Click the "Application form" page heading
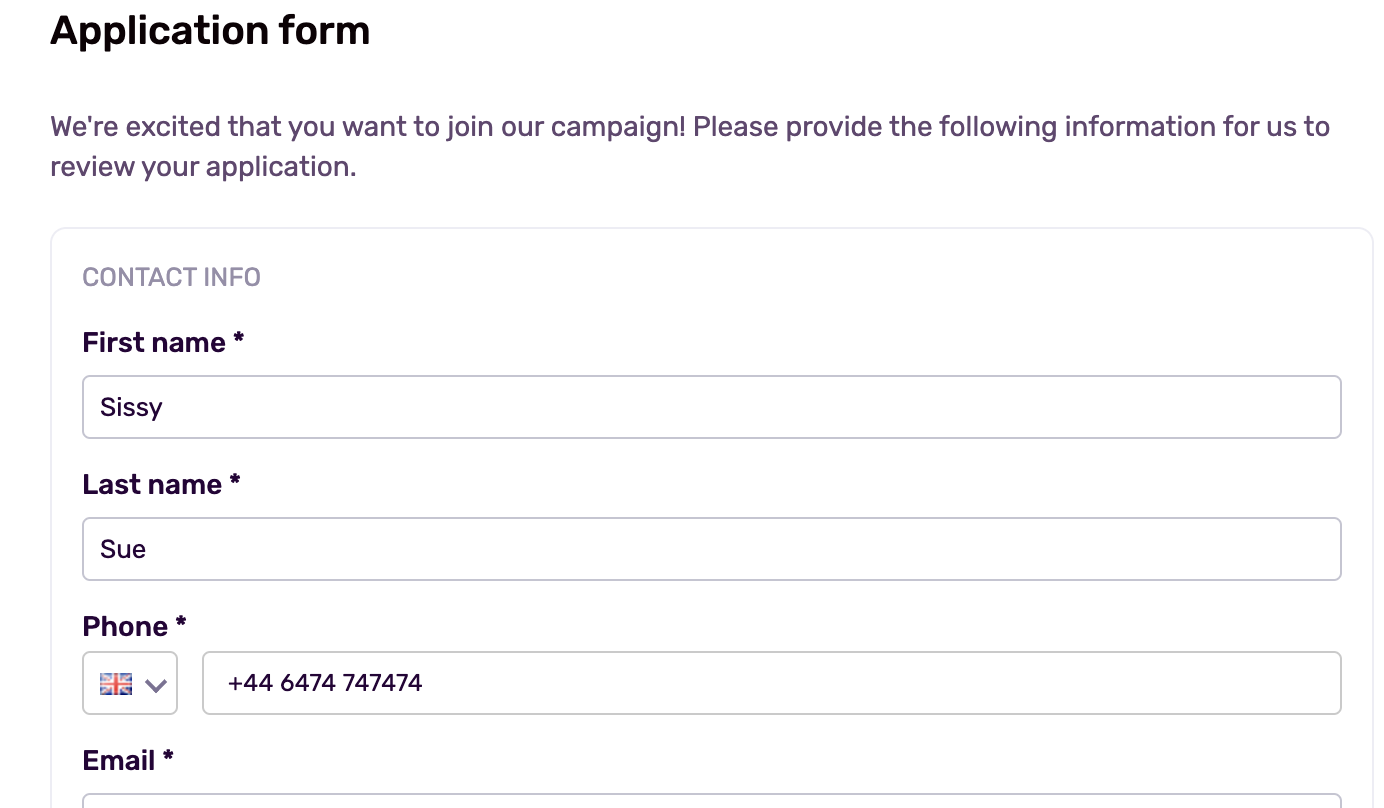Screen dimensions: 1384x808 (x=210, y=30)
